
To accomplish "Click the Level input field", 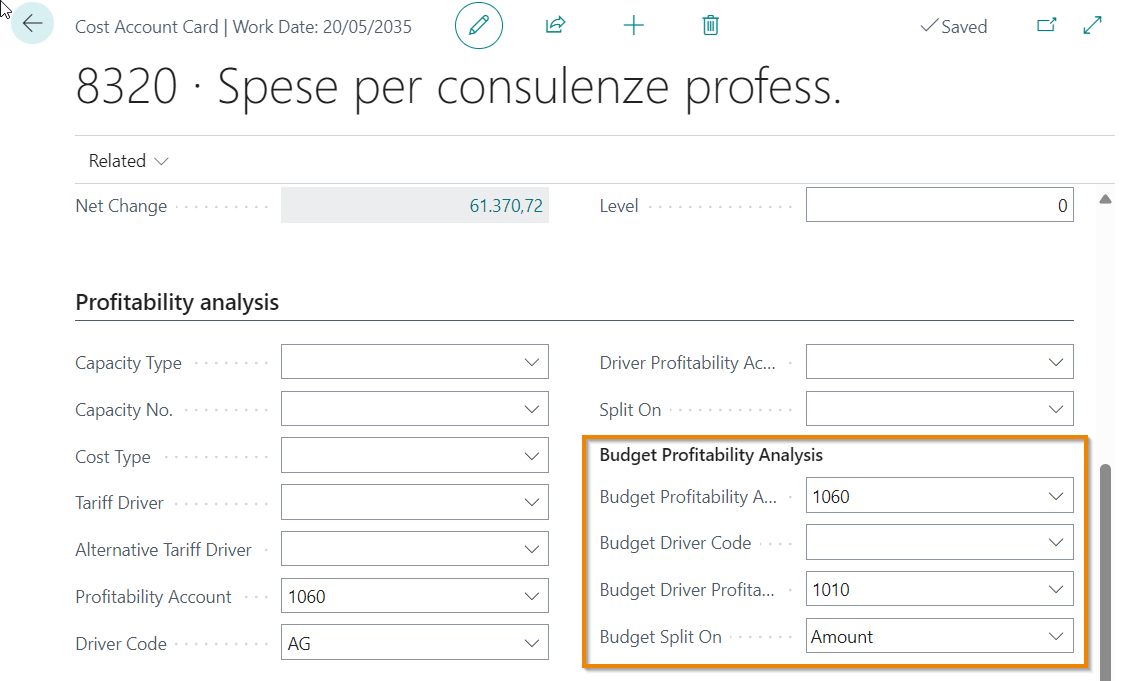I will [x=940, y=205].
